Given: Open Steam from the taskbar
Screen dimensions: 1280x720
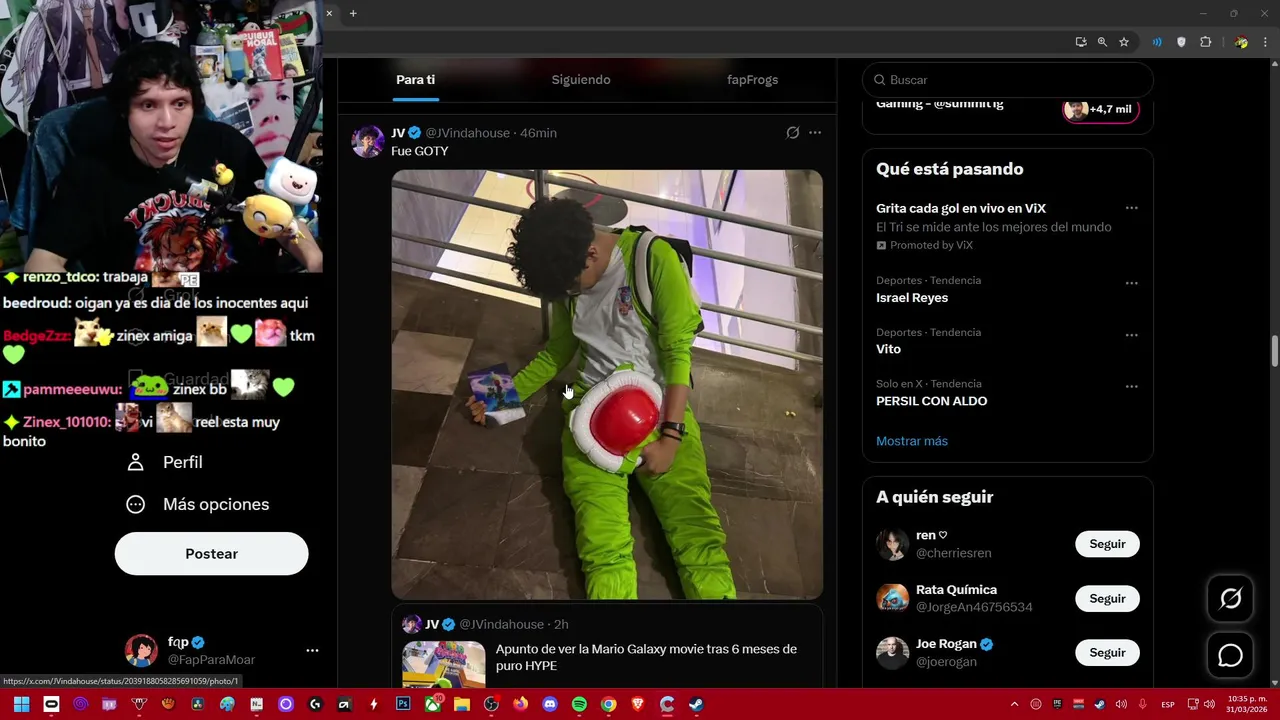Looking at the screenshot, I should point(696,704).
